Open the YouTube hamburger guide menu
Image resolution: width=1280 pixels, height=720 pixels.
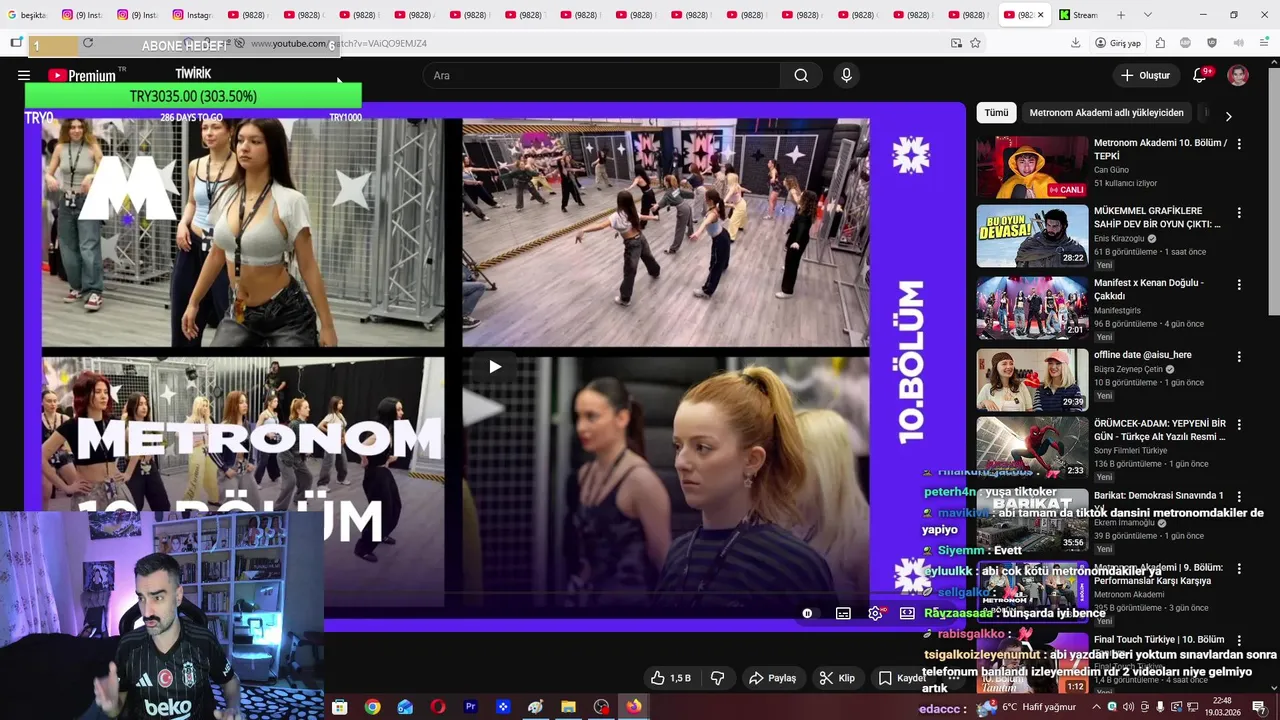24,75
